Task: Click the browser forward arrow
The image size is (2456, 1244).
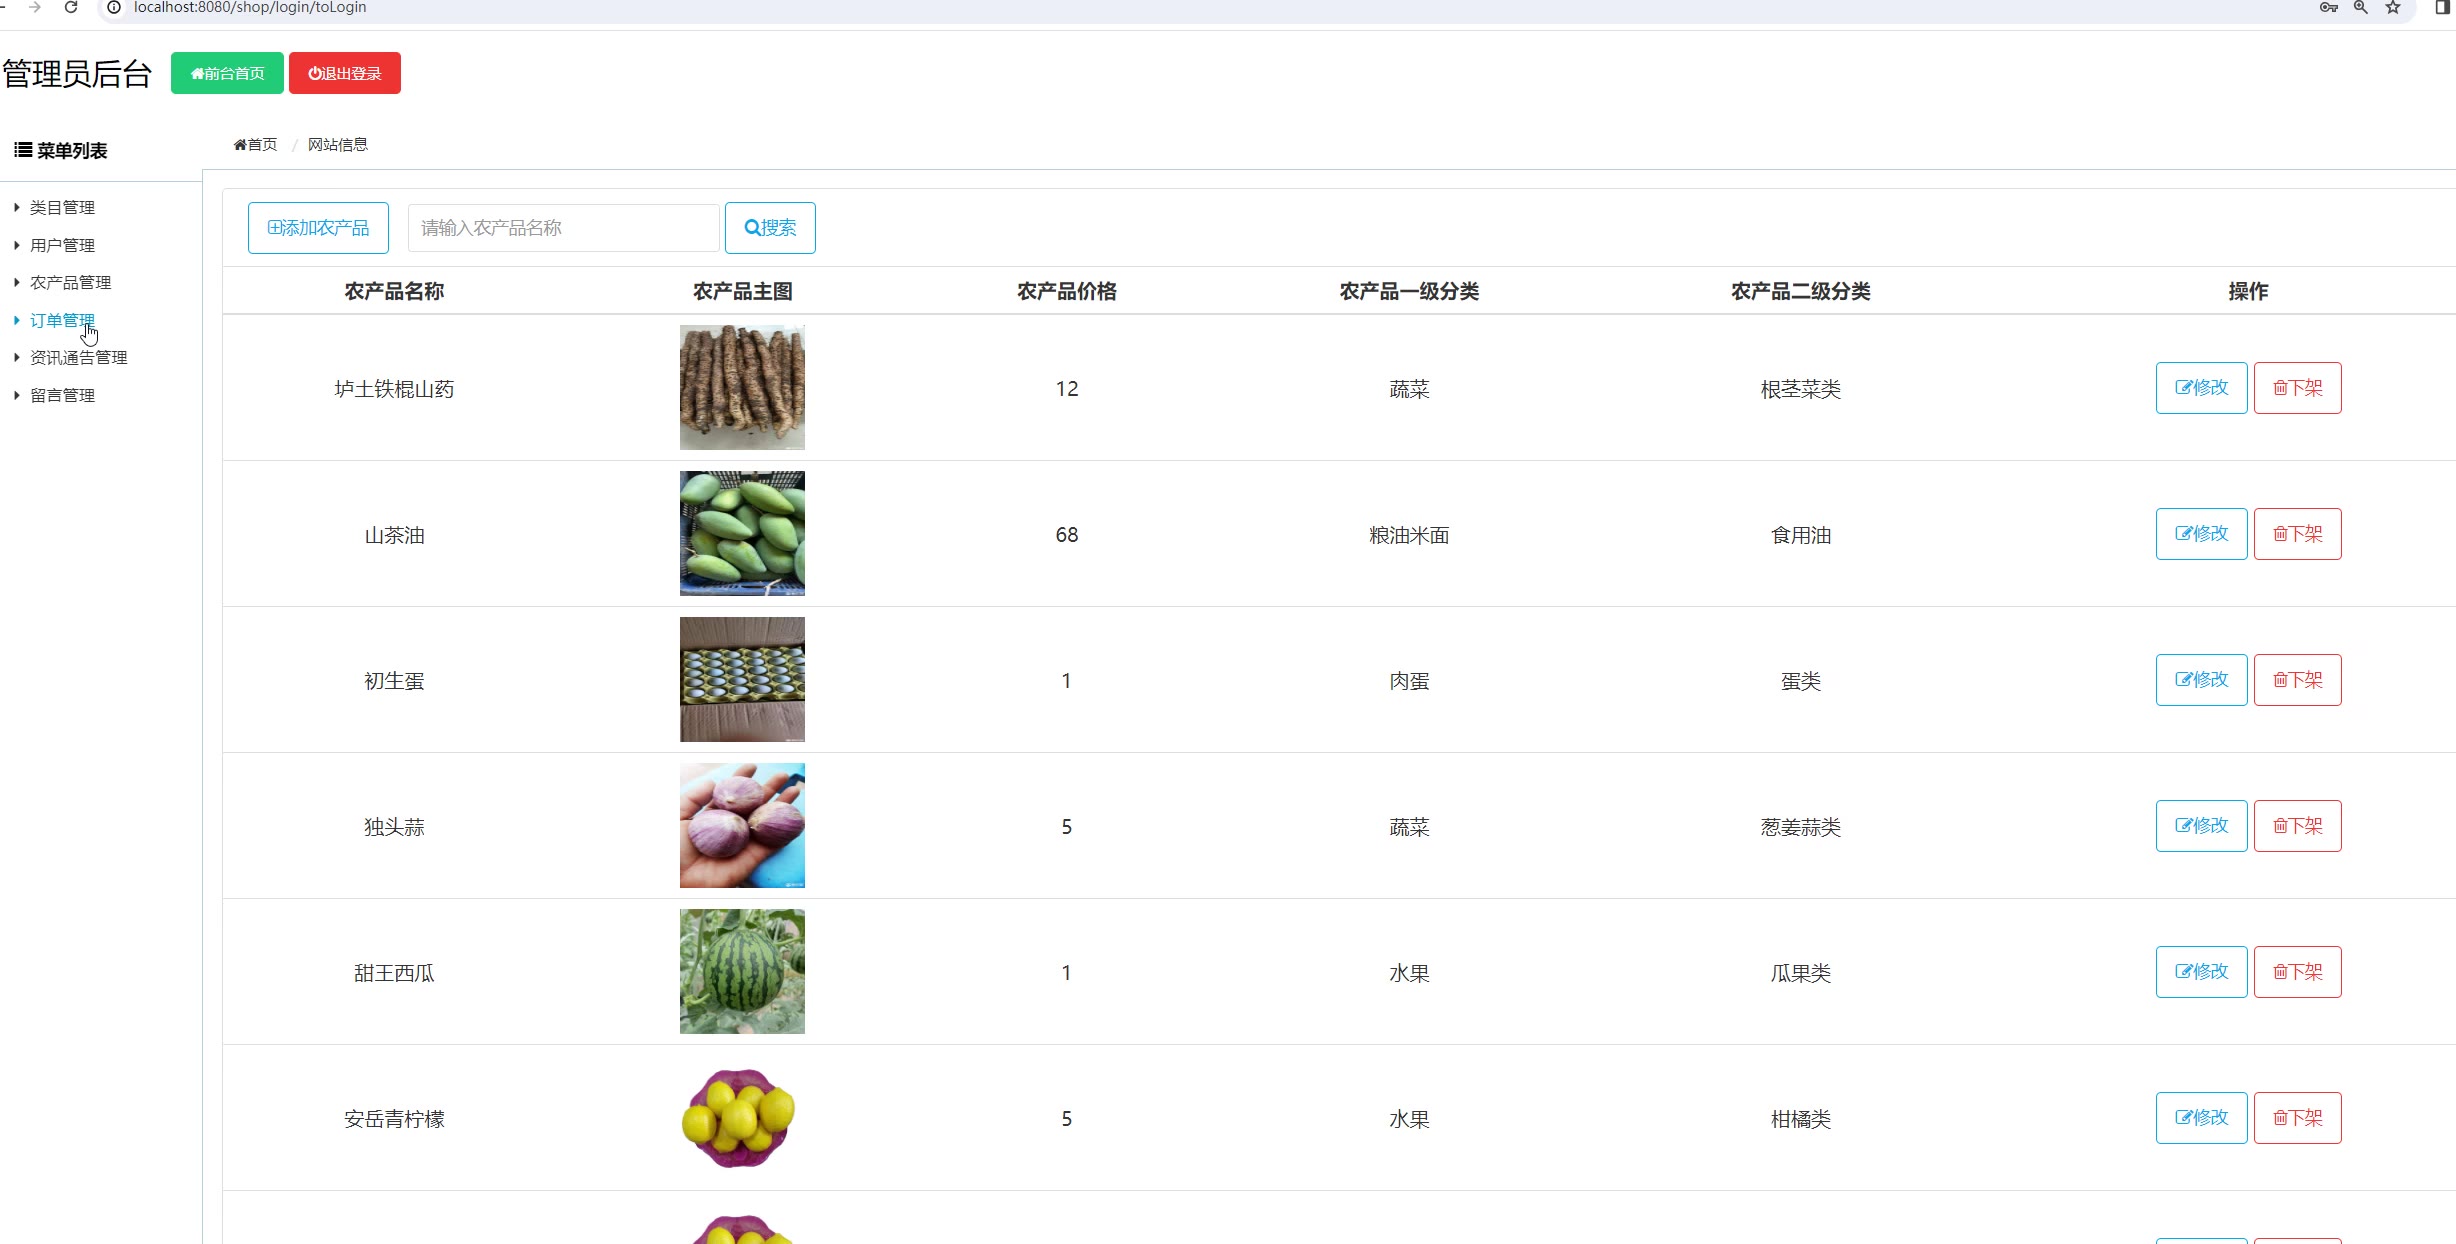Action: [x=35, y=7]
